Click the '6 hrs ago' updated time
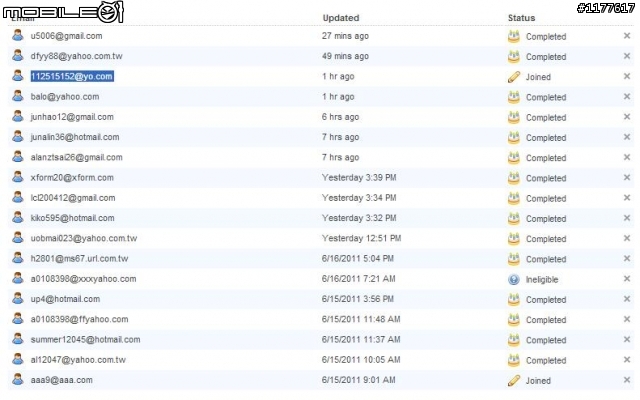The width and height of the screenshot is (640, 400). coord(340,117)
